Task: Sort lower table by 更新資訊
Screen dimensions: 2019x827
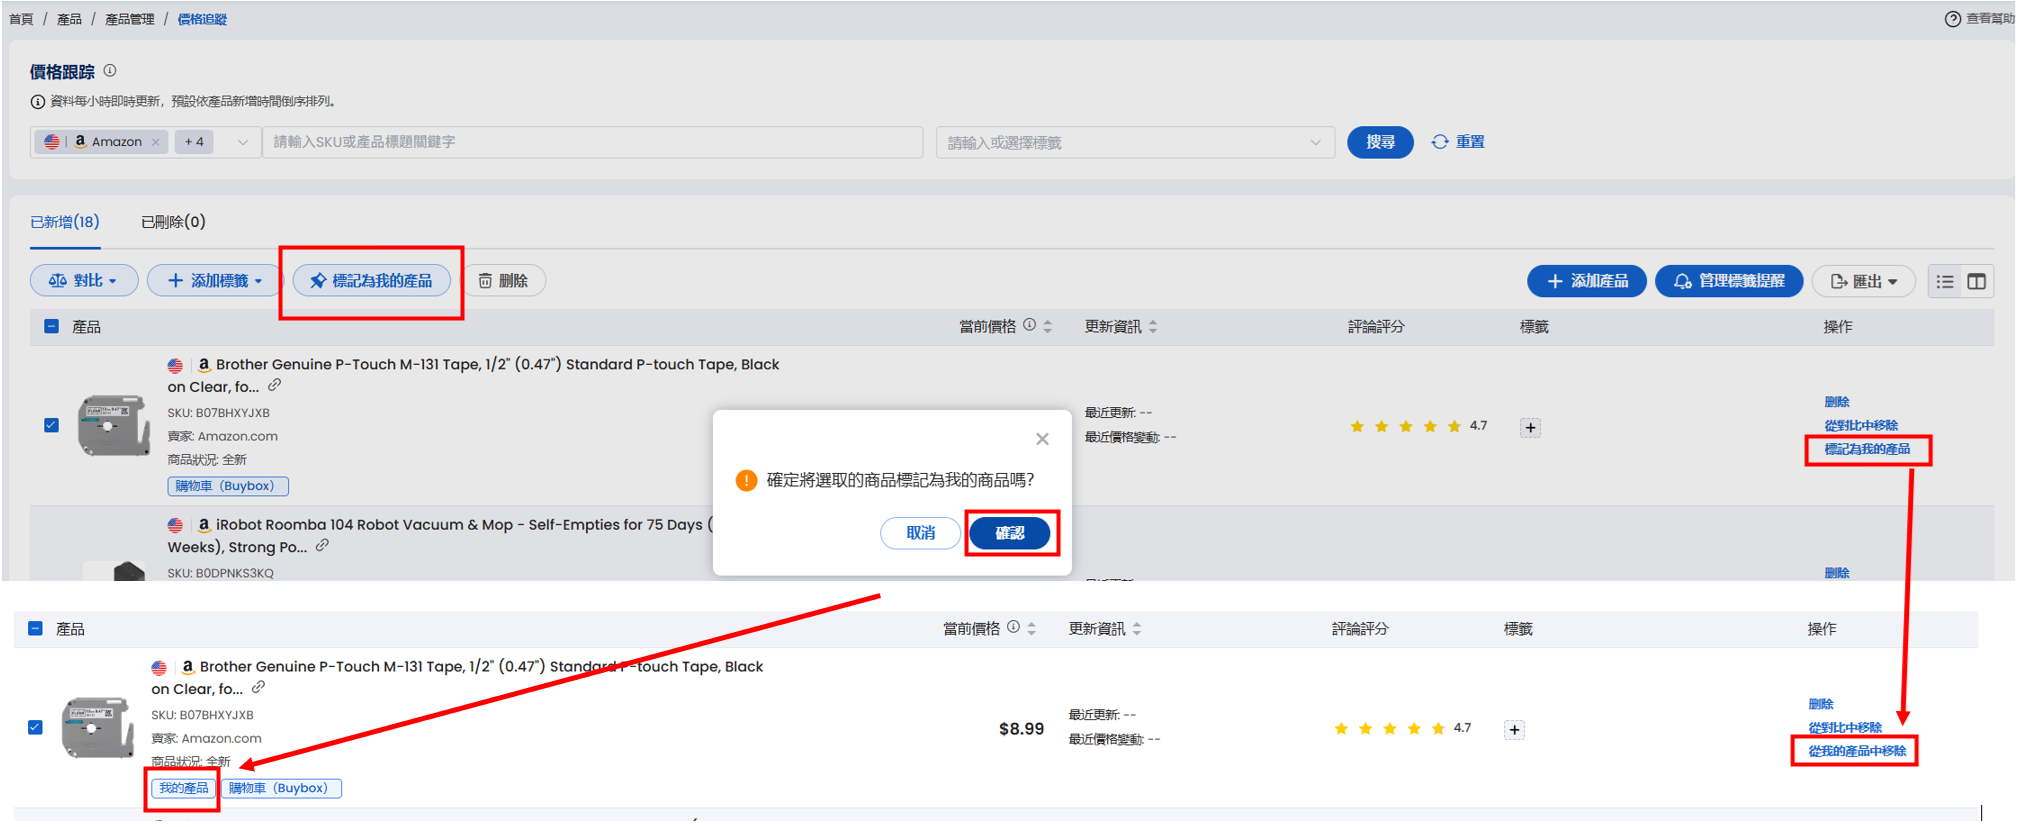Action: (x=1137, y=628)
